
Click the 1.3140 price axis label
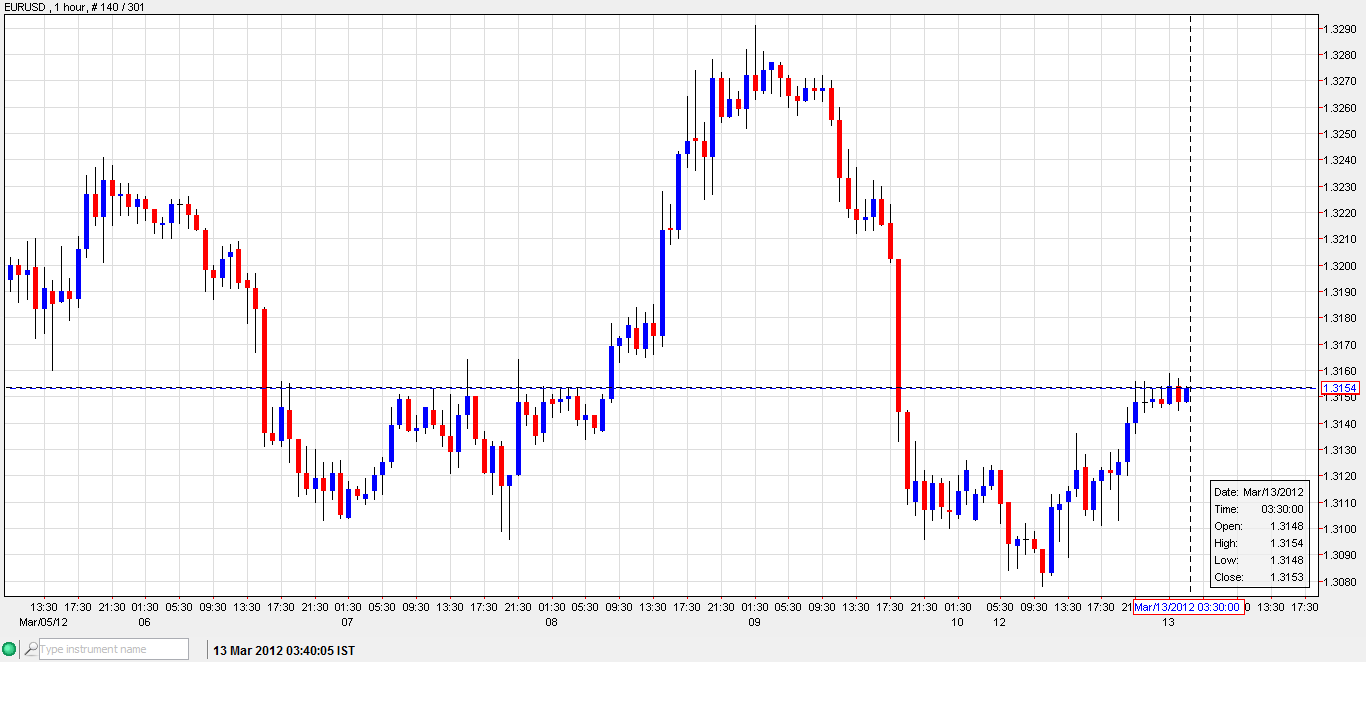[x=1341, y=424]
